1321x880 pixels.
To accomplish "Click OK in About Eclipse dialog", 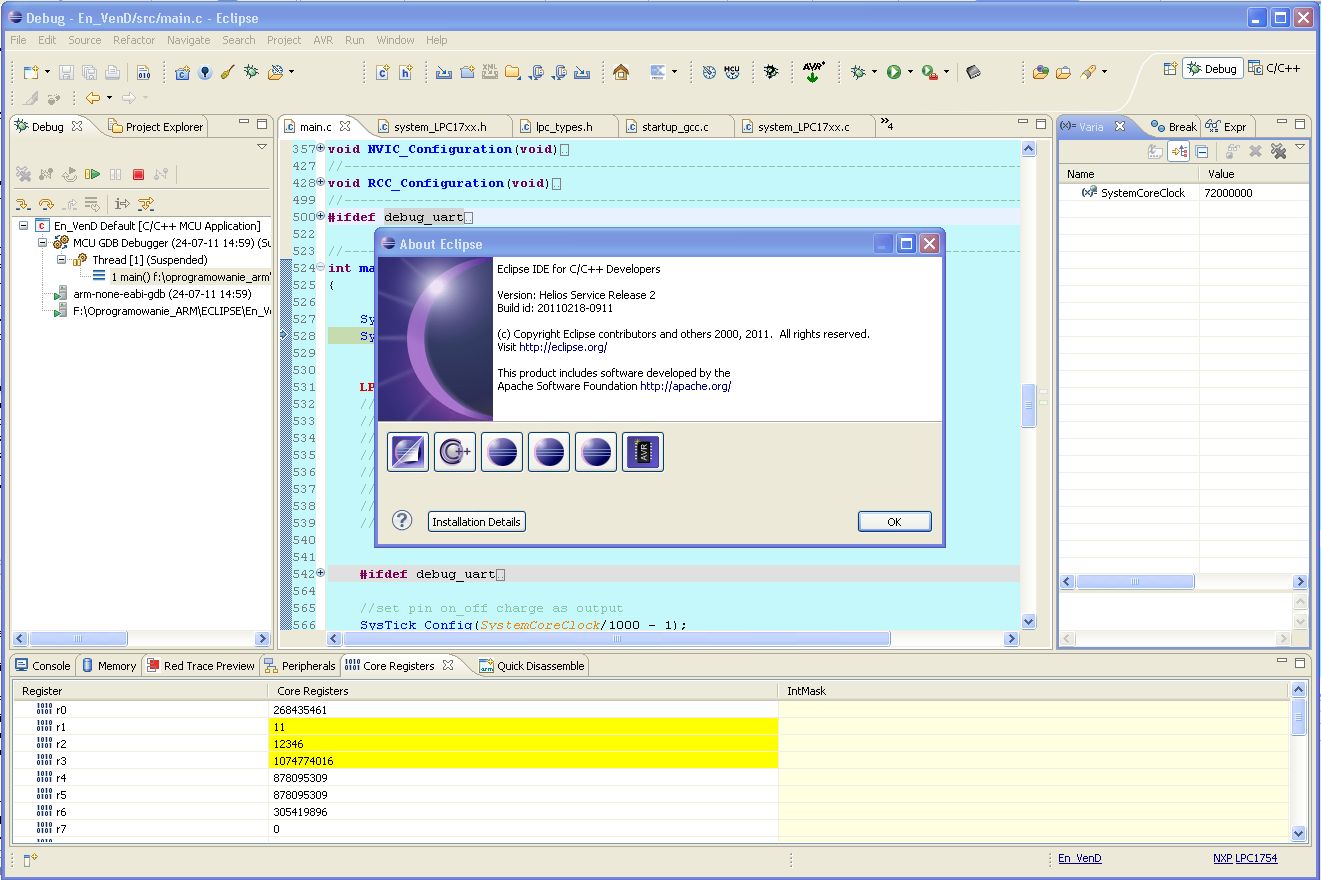I will click(894, 522).
